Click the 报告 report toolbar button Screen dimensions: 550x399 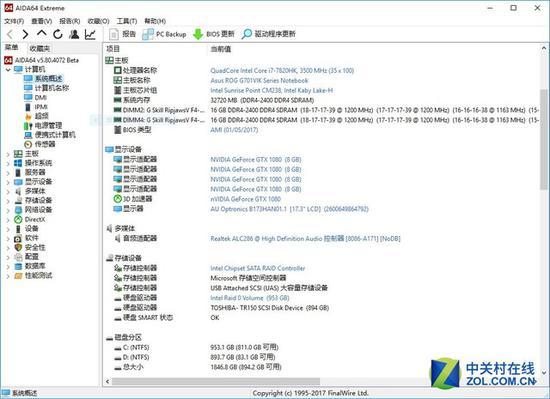122,34
